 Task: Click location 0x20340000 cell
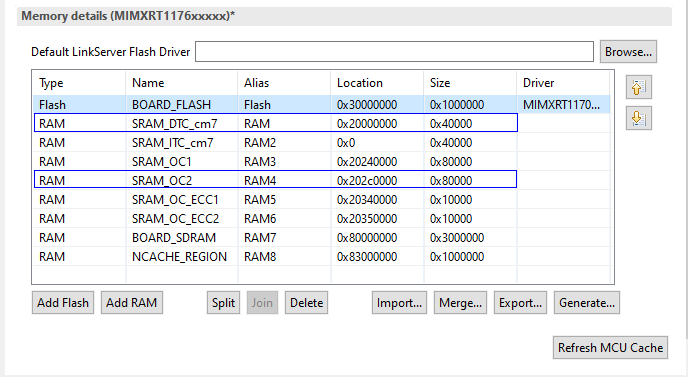tap(367, 200)
